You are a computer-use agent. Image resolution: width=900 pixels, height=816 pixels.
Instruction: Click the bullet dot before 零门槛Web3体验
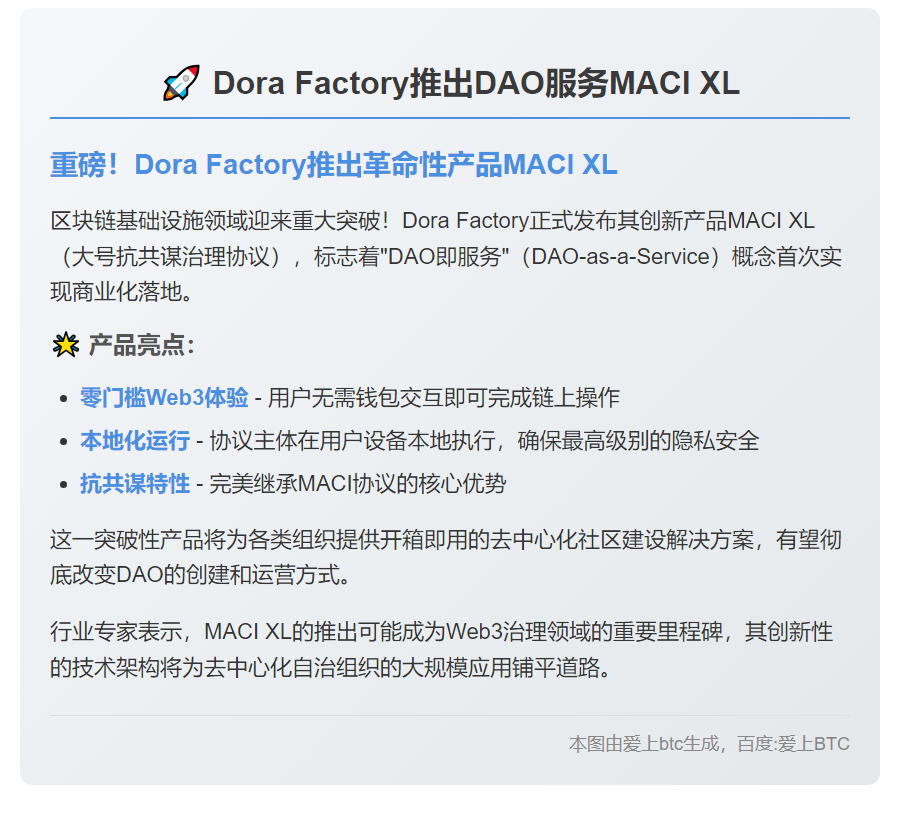tap(64, 398)
